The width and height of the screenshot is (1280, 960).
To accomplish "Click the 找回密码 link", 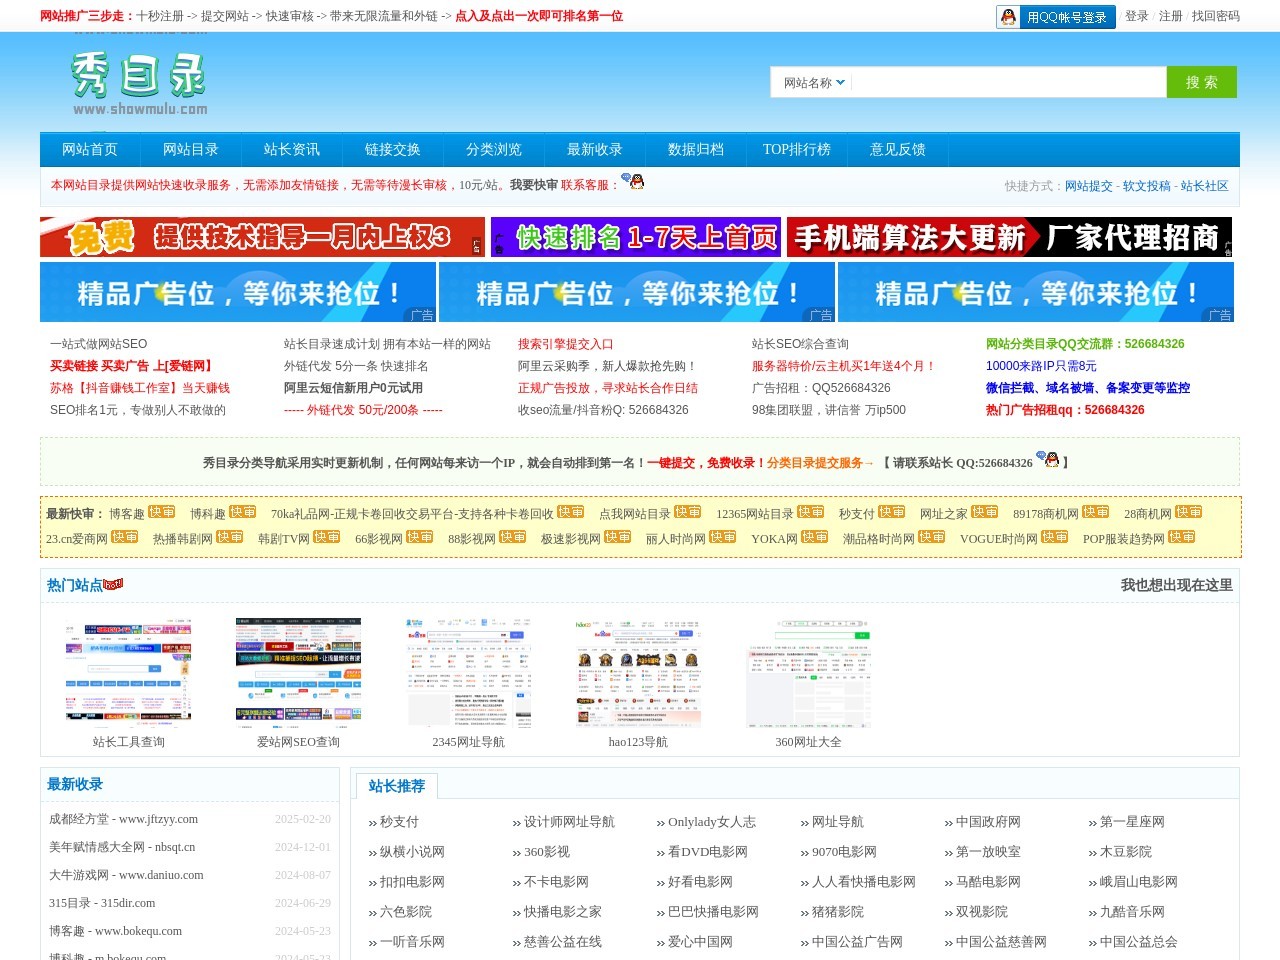I will click(x=1215, y=16).
